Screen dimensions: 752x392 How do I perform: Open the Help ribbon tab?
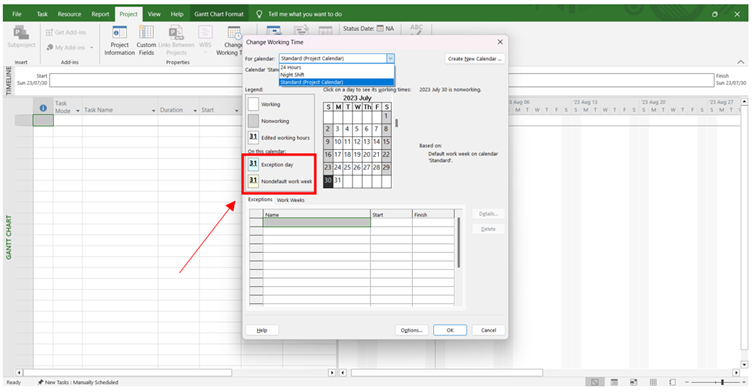click(x=177, y=14)
